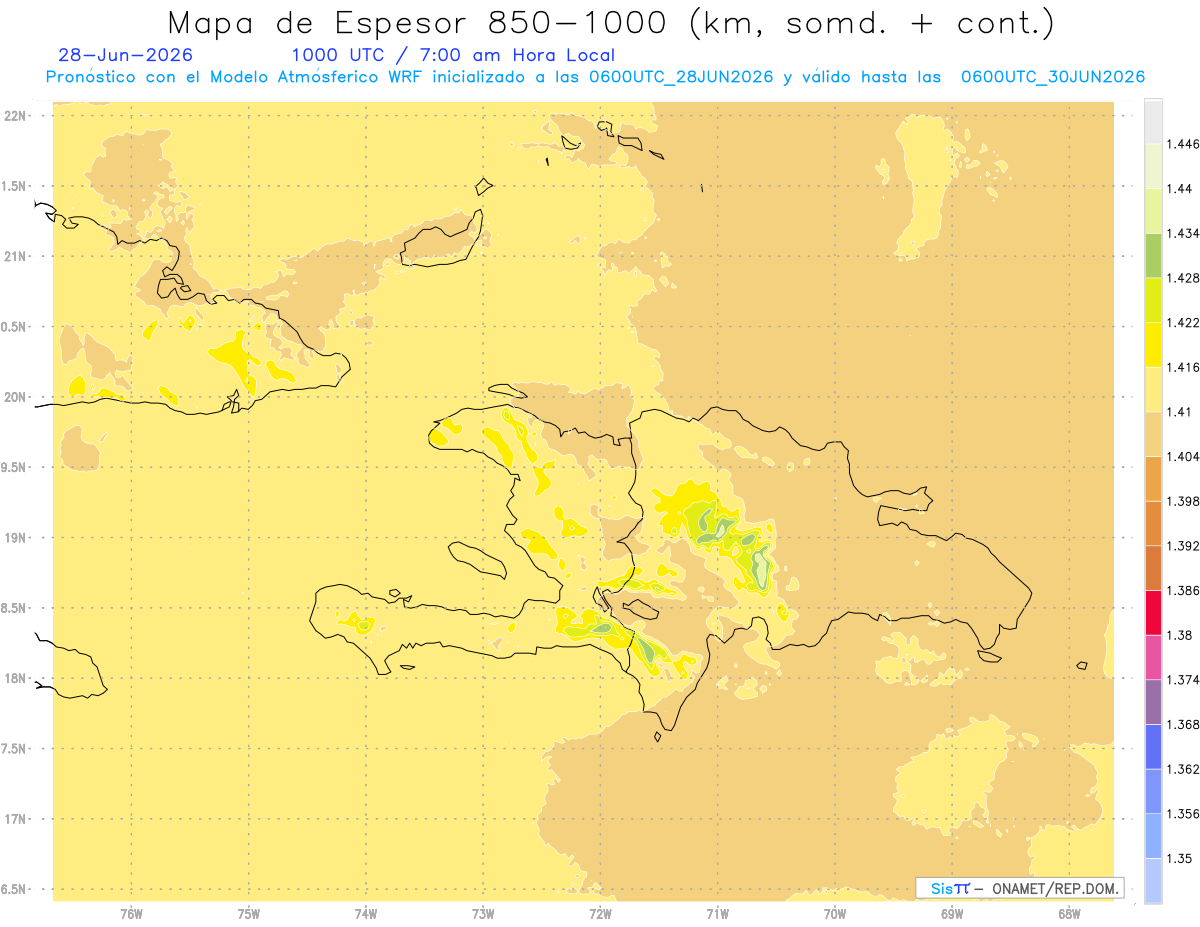Click the 22N latitude label
Viewport: 1200px width, 927px height.
tap(15, 116)
